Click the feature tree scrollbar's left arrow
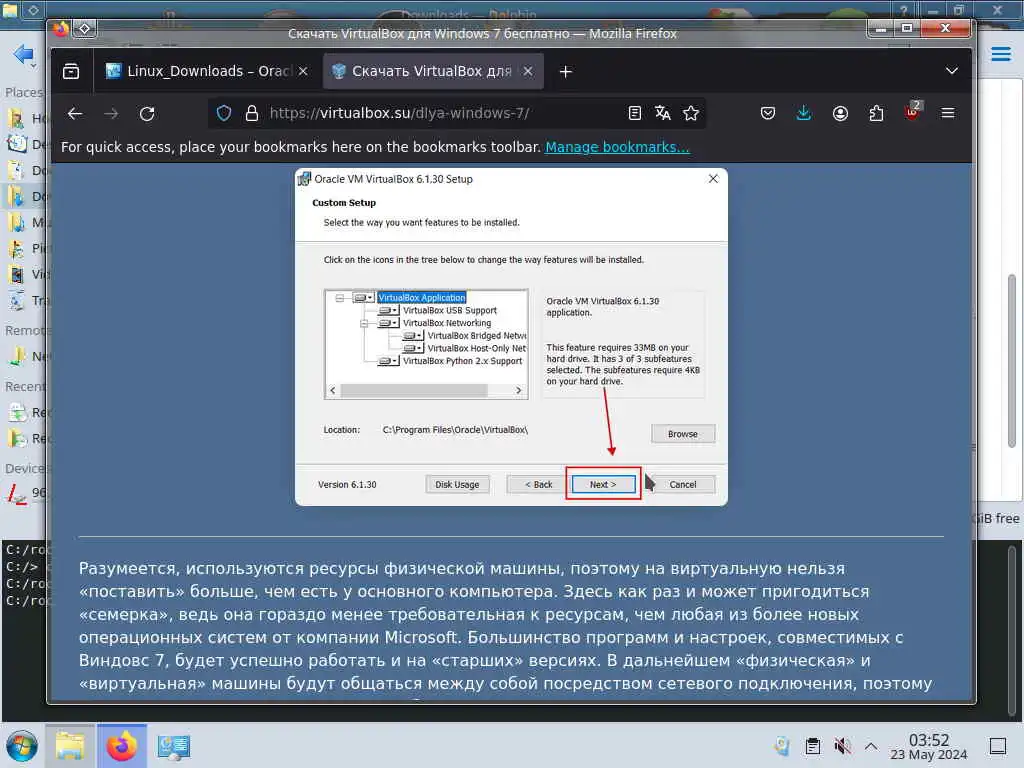Image resolution: width=1024 pixels, height=768 pixels. [x=333, y=390]
